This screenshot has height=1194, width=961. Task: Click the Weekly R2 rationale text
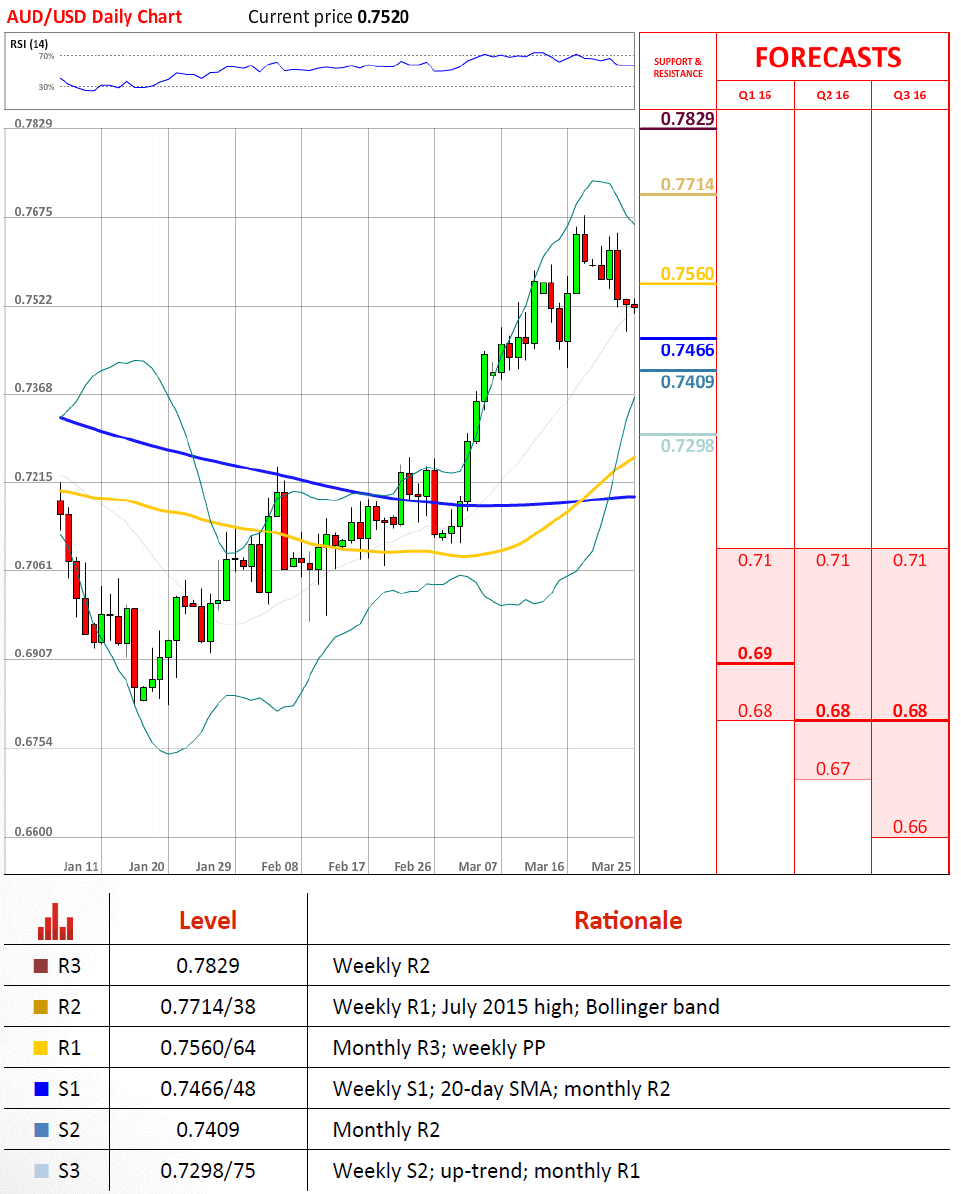382,966
